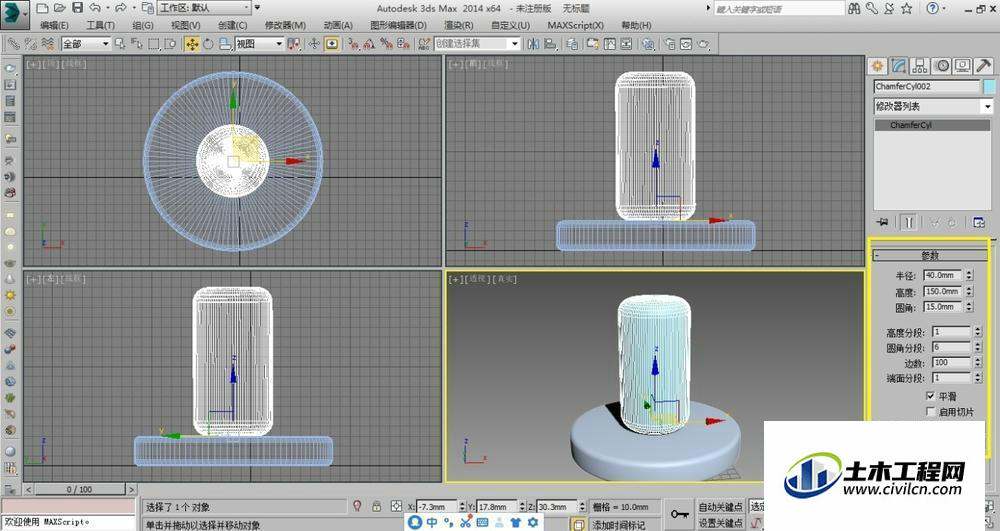Image resolution: width=1000 pixels, height=531 pixels.
Task: Switch to the Display panel tab
Action: (962, 66)
